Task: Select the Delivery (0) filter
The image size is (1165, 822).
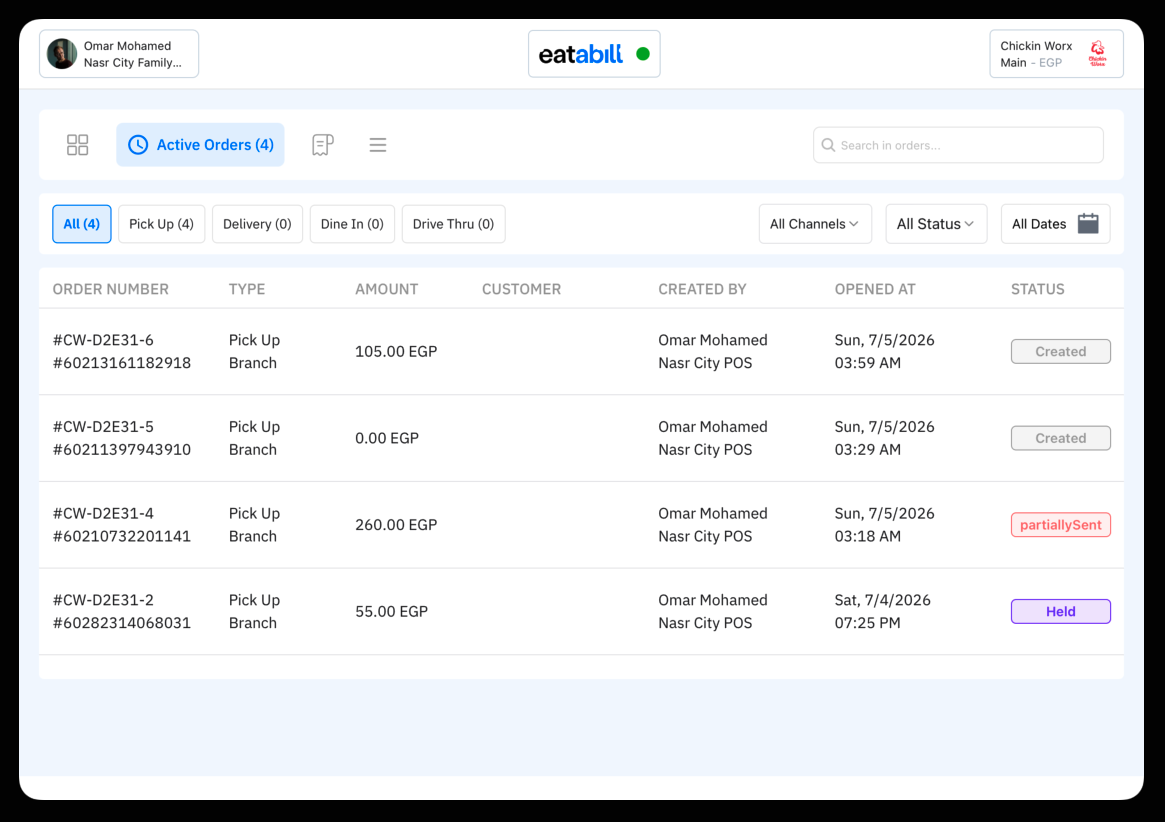Action: [x=257, y=224]
